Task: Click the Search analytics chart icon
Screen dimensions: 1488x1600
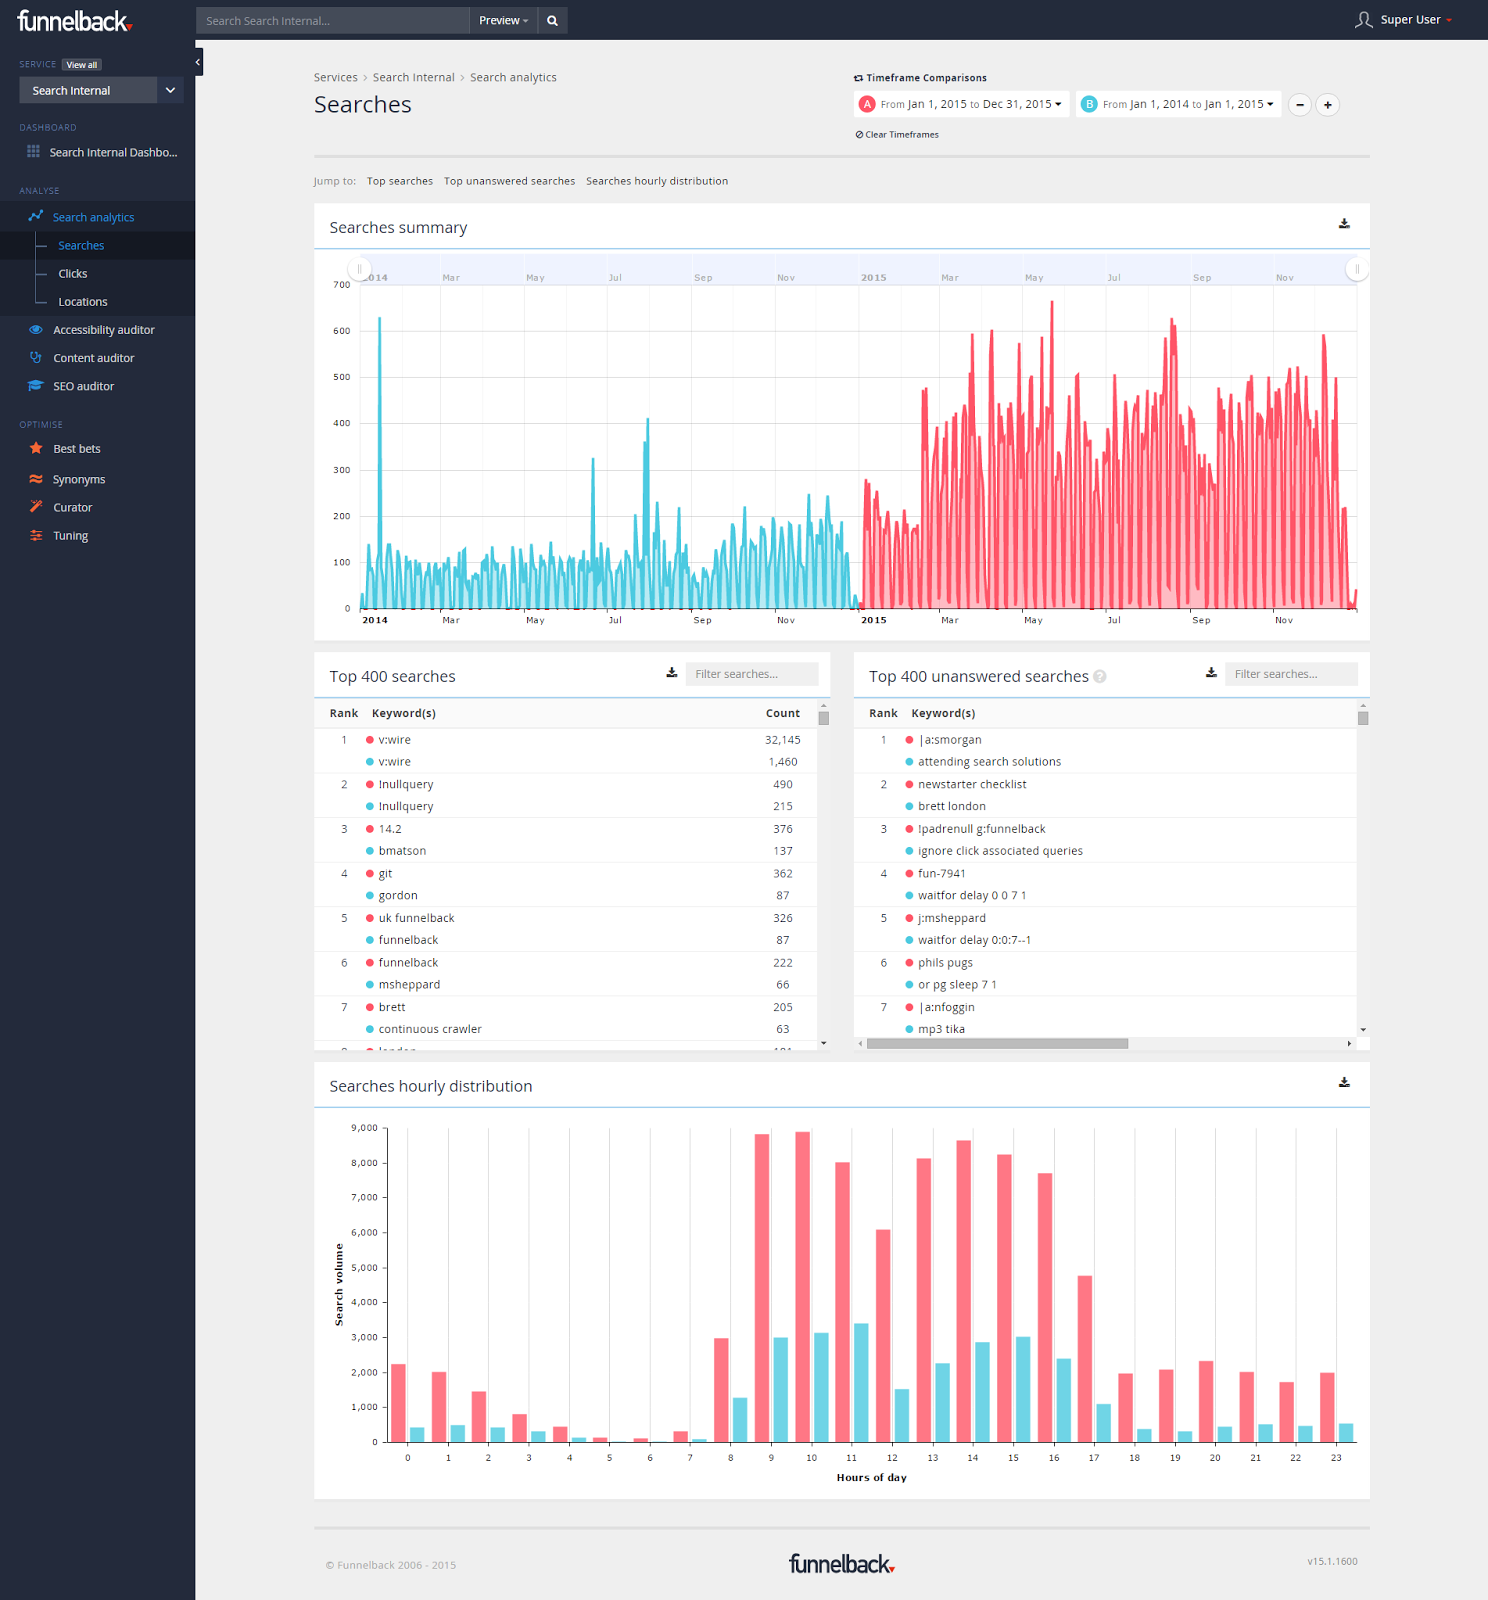Action: tap(36, 216)
